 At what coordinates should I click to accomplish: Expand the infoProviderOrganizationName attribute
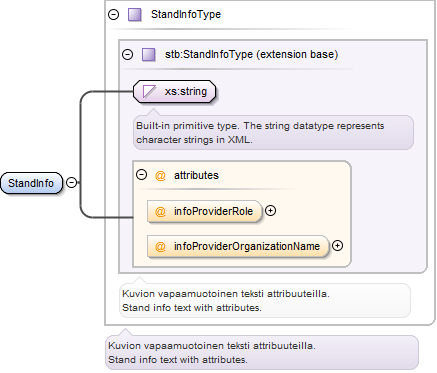[x=338, y=246]
